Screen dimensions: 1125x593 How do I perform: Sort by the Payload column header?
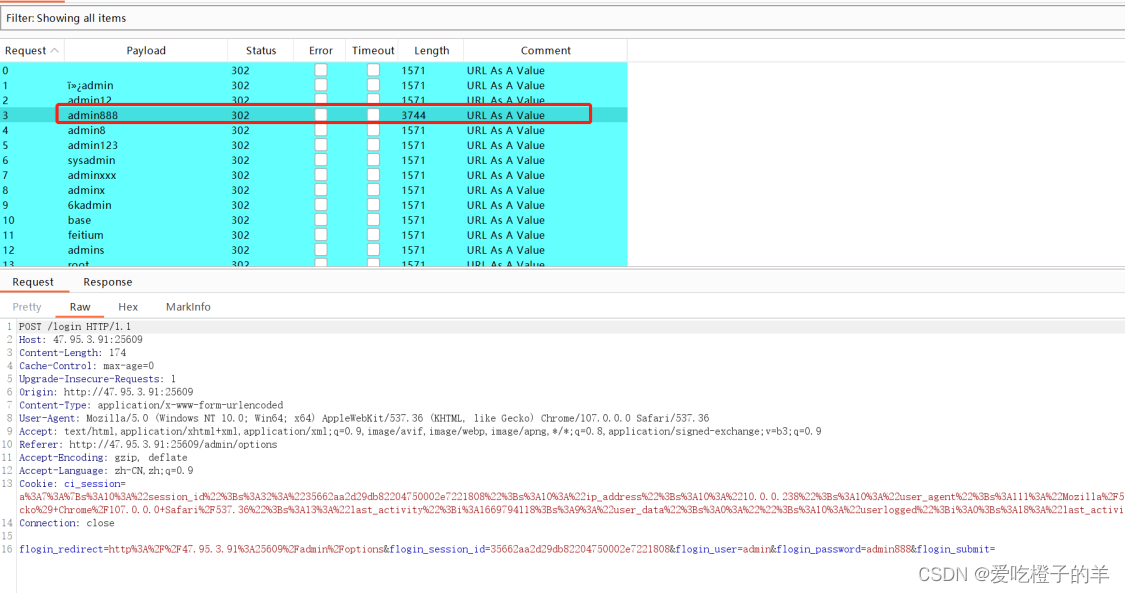146,50
